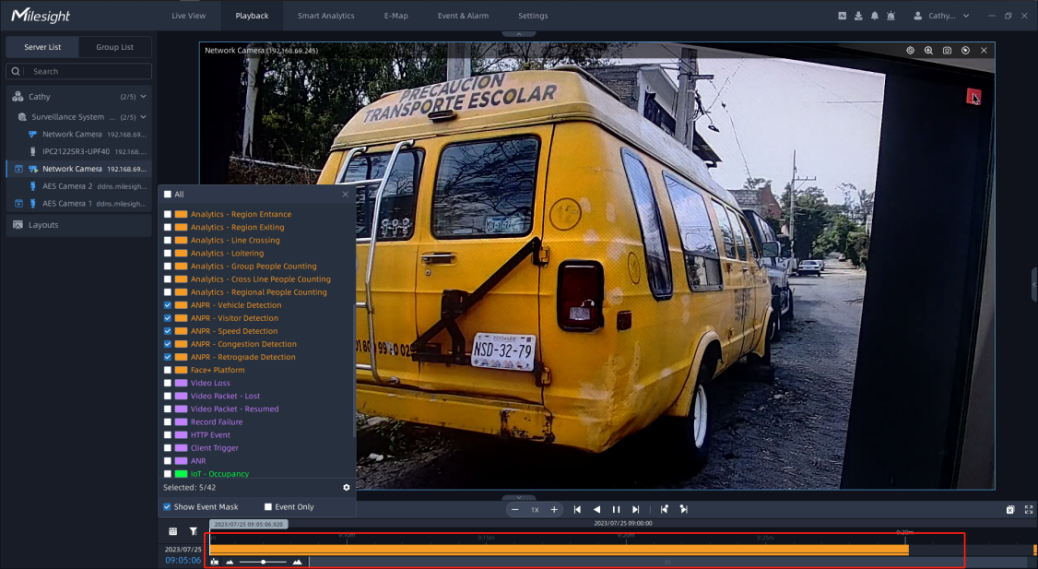Collapse the top panel with the upper chevron
This screenshot has width=1038, height=569.
tap(518, 34)
